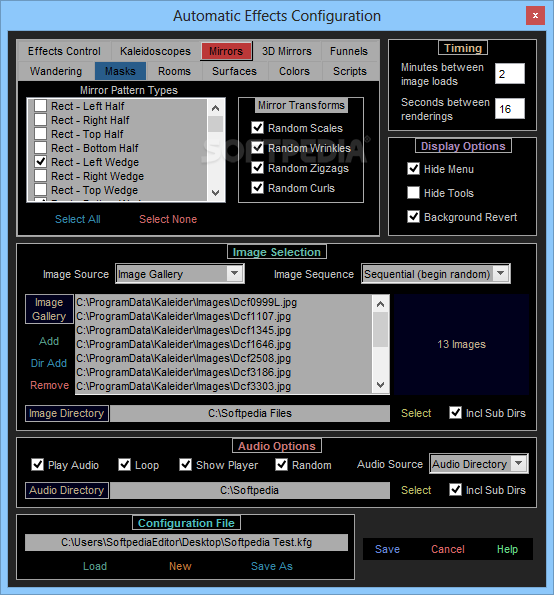
Task: Click the 13 Images preview panel
Action: pyautogui.click(x=461, y=345)
